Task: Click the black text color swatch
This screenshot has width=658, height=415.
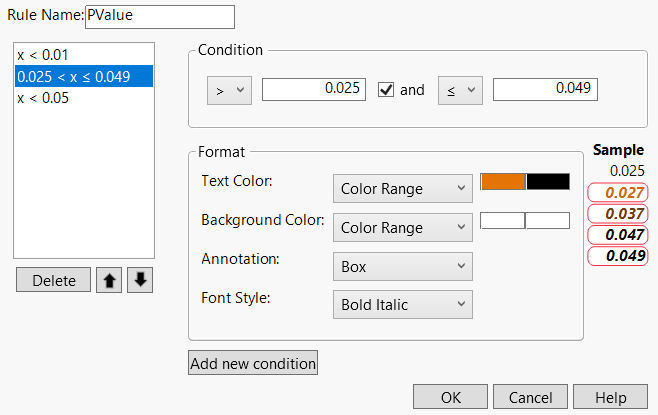Action: (548, 182)
